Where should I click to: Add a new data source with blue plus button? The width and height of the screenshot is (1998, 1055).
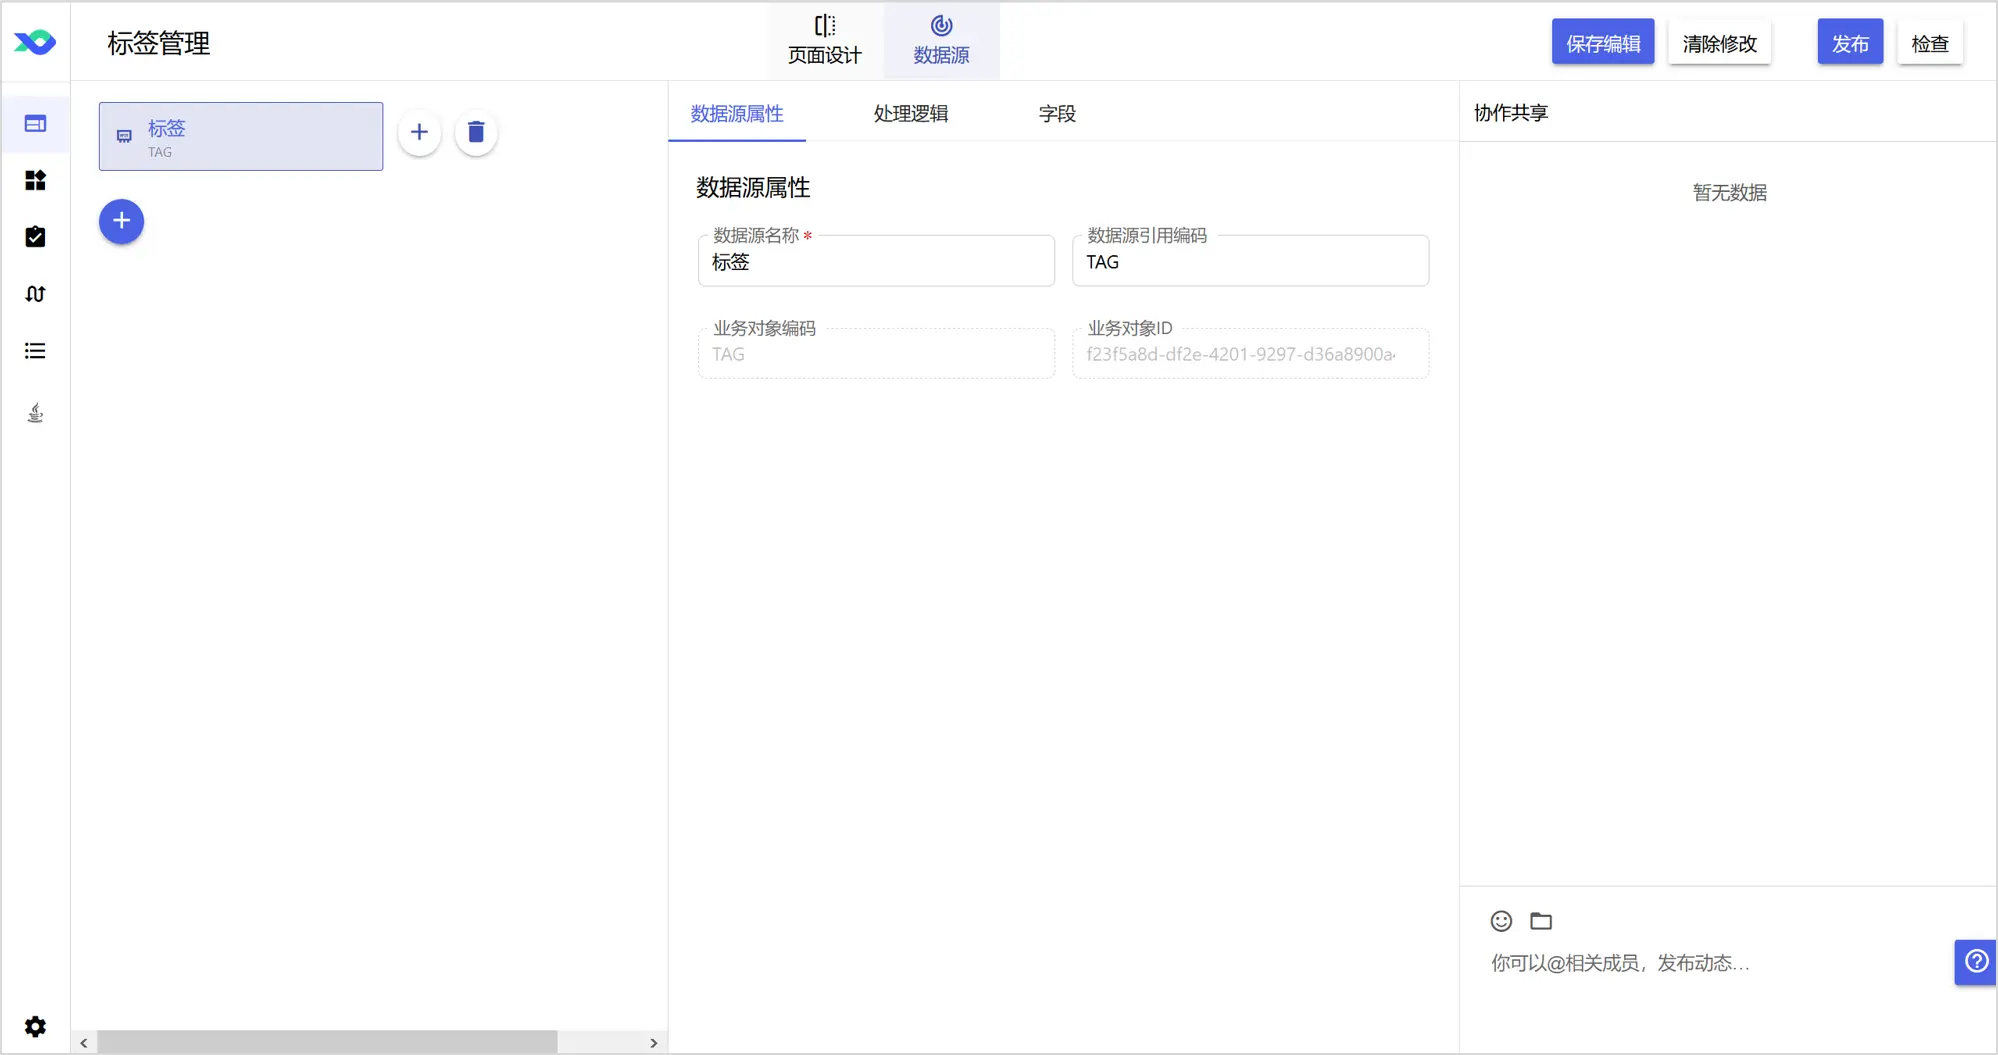[121, 221]
